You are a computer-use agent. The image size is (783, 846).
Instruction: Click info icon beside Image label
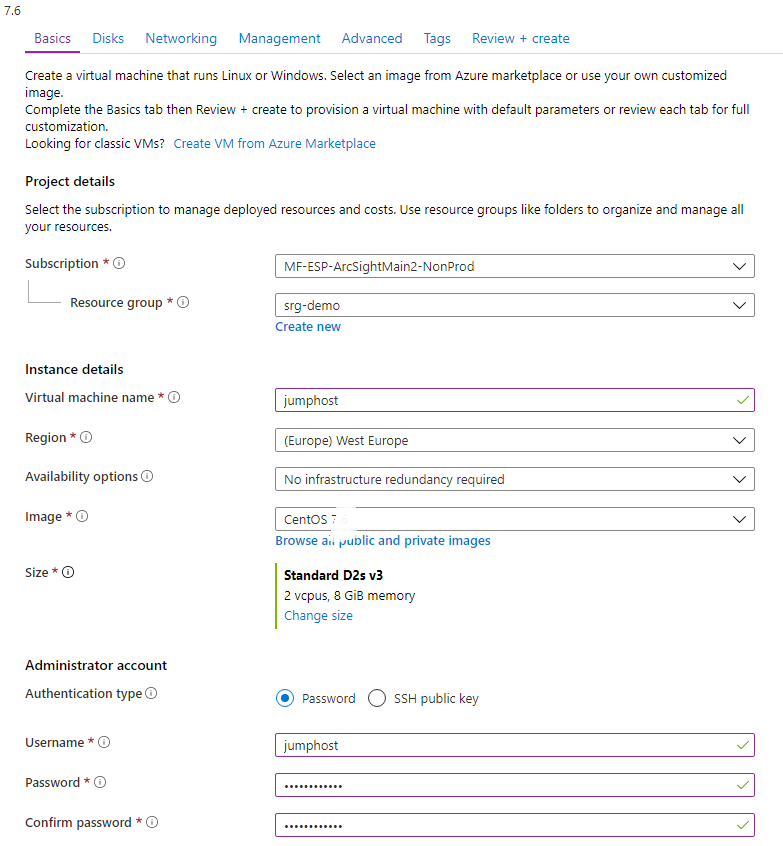[x=82, y=517]
